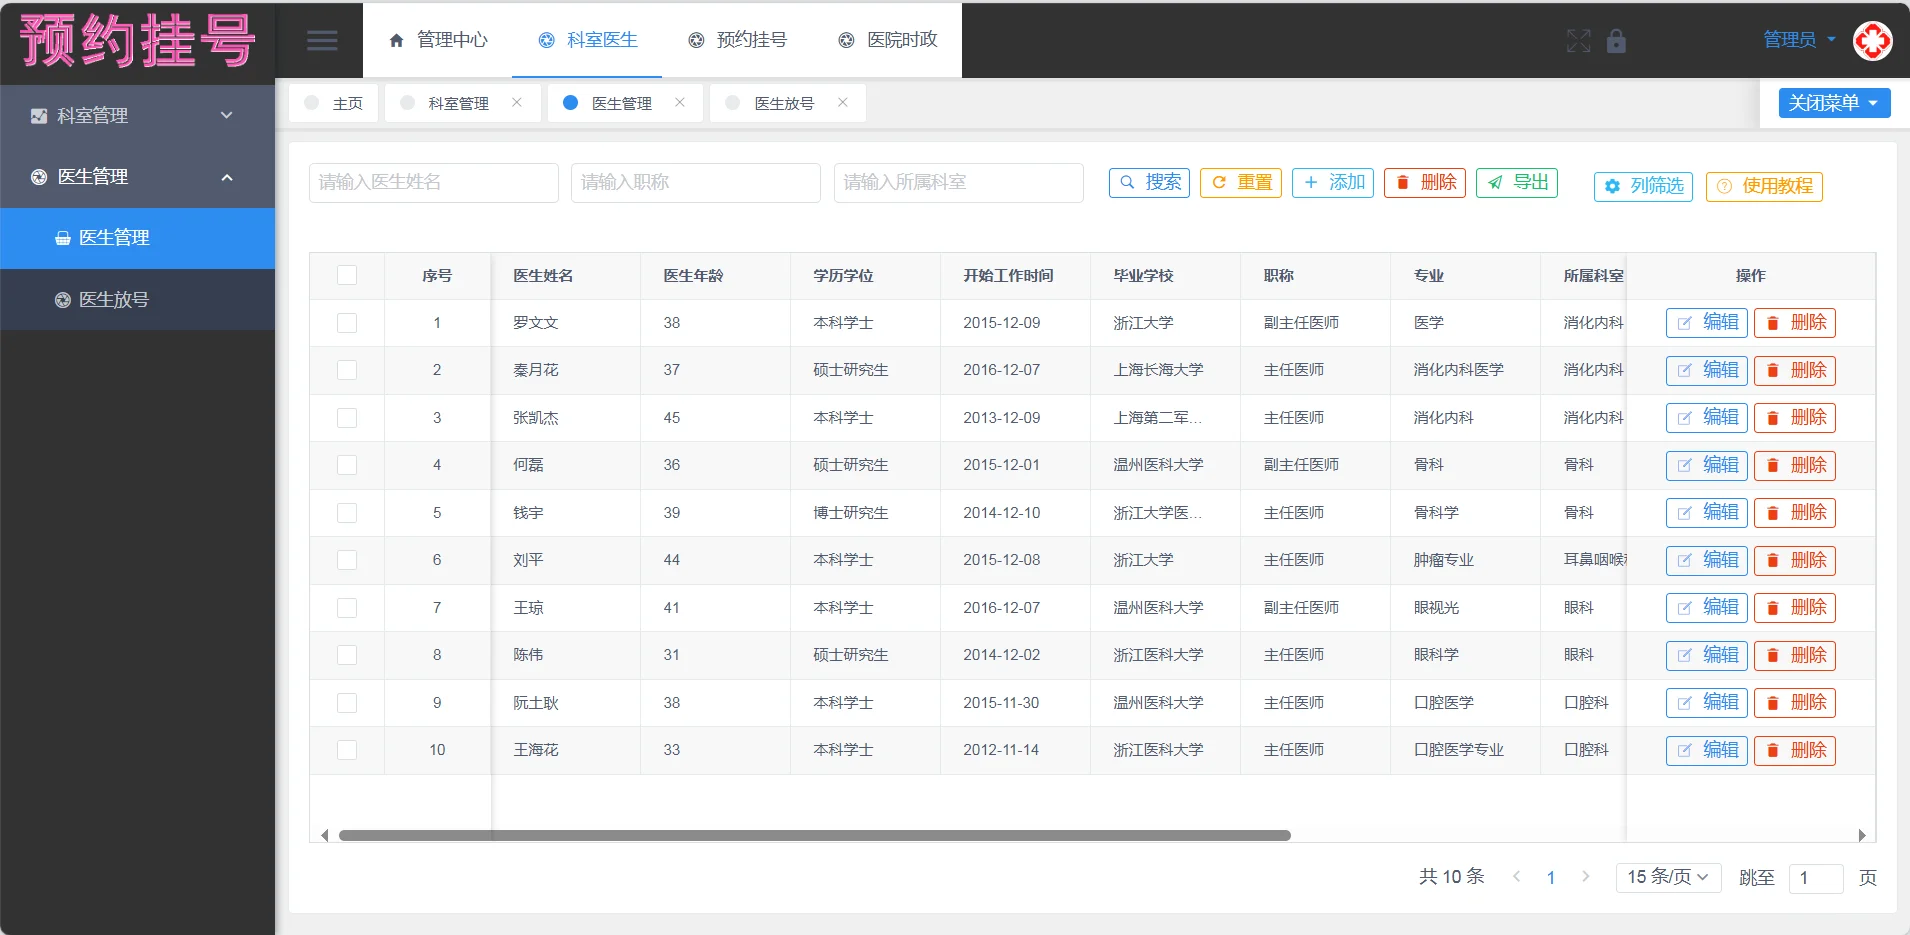Click the 搜索 search button
The height and width of the screenshot is (935, 1910).
(x=1148, y=182)
